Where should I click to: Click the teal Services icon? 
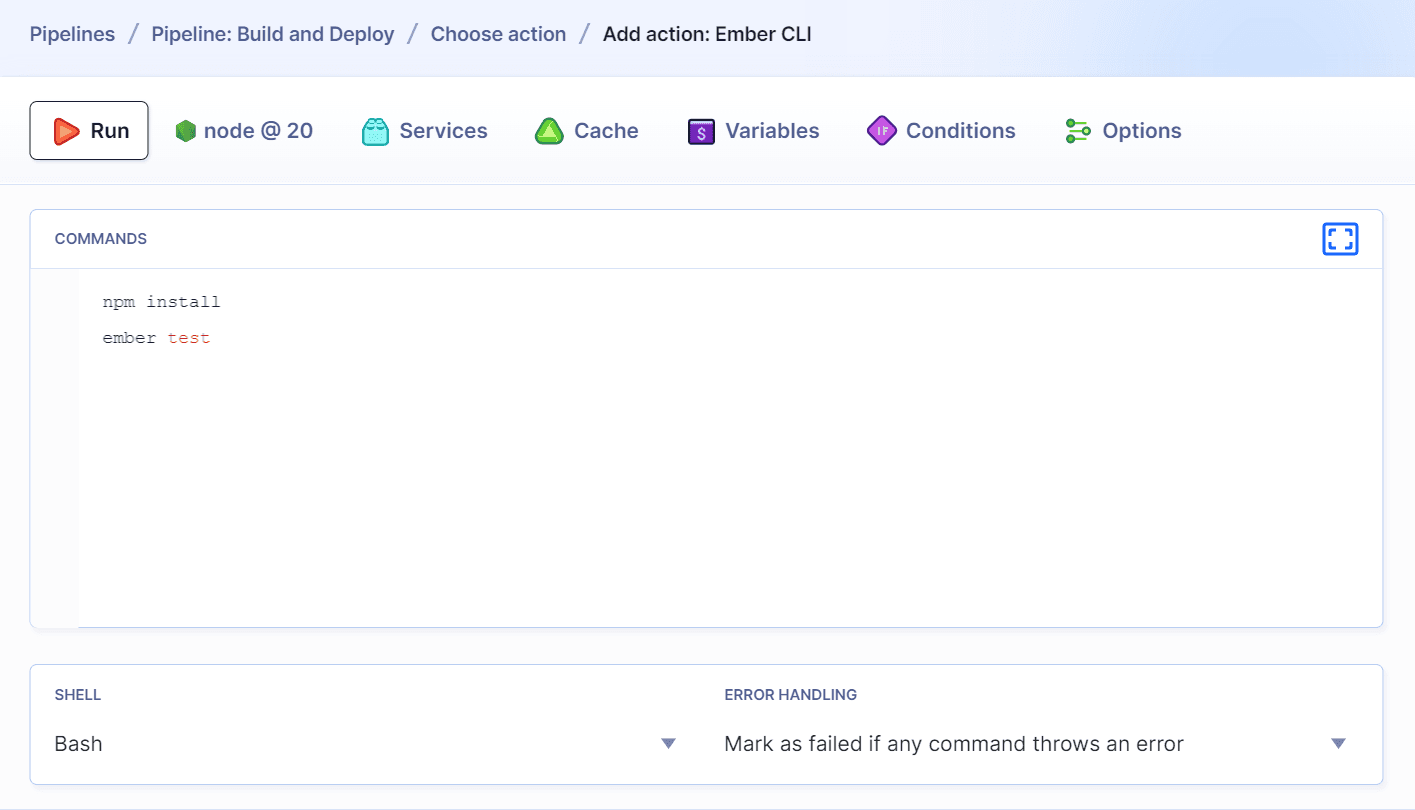pyautogui.click(x=374, y=131)
